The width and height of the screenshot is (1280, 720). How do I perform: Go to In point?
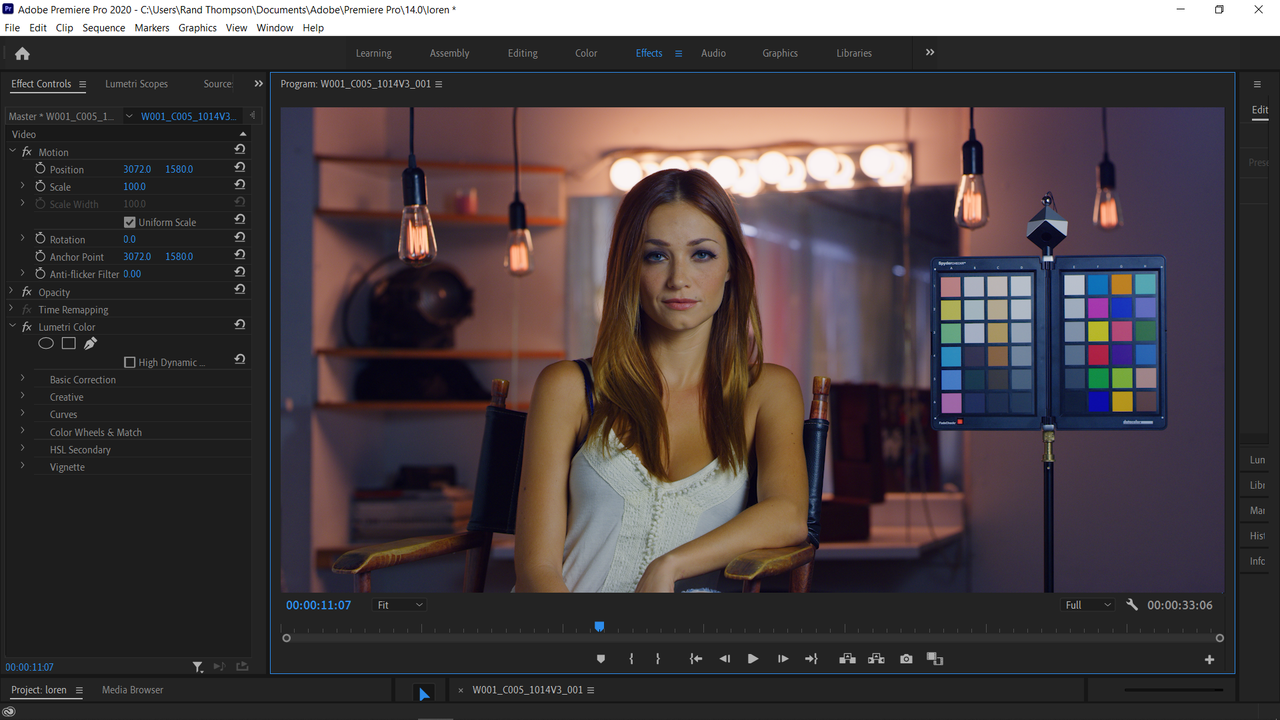click(x=696, y=659)
